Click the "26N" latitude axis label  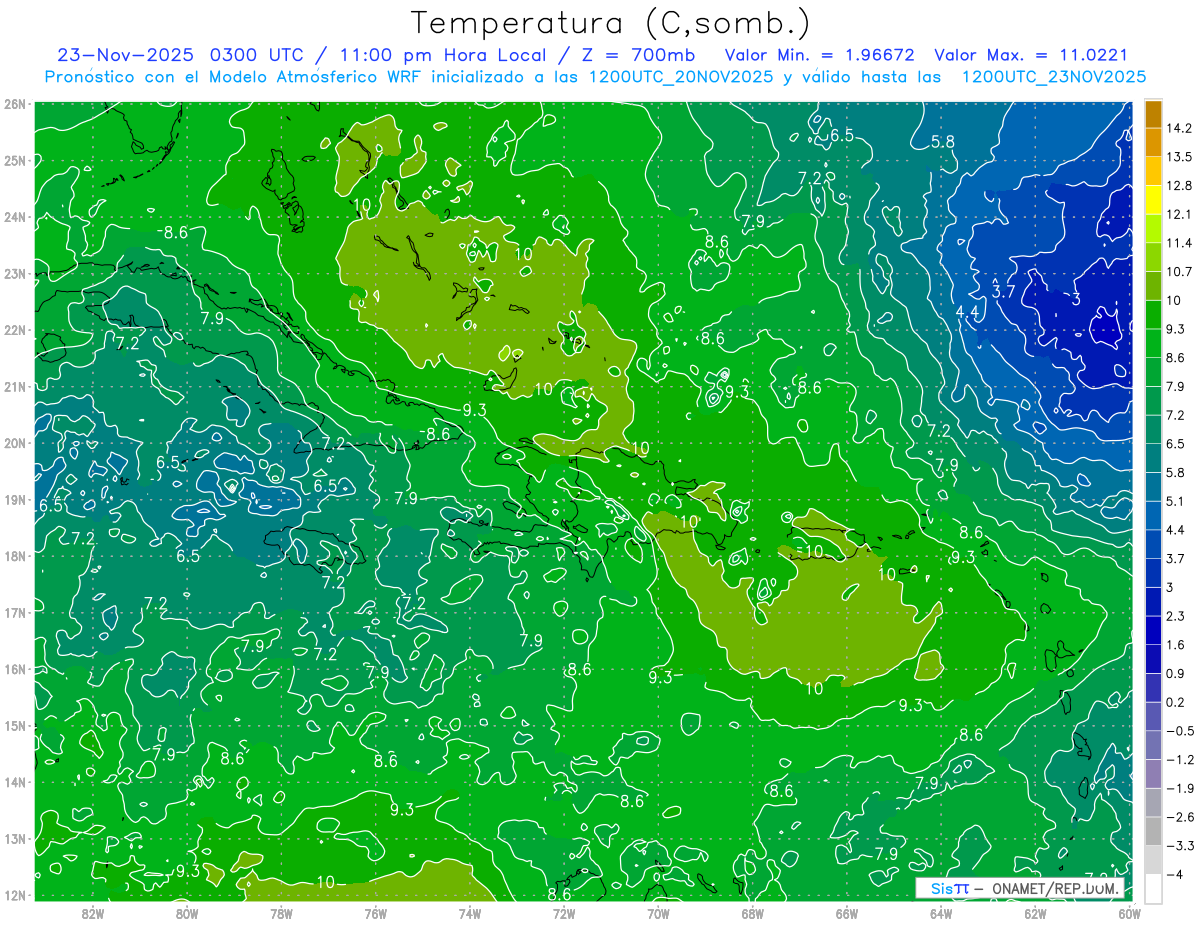15,104
